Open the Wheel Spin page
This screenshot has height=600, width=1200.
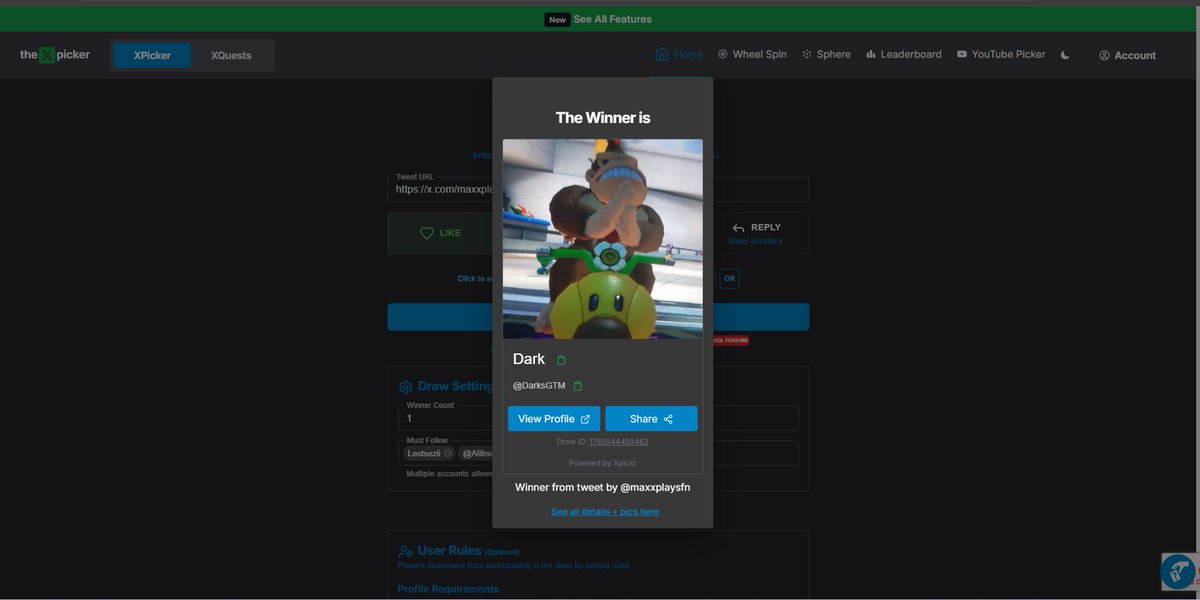(x=752, y=55)
